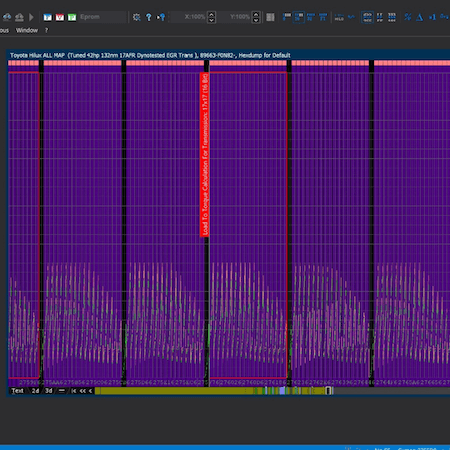Click the cloud upload icon
Screen dimensions: 450x450
19,17
